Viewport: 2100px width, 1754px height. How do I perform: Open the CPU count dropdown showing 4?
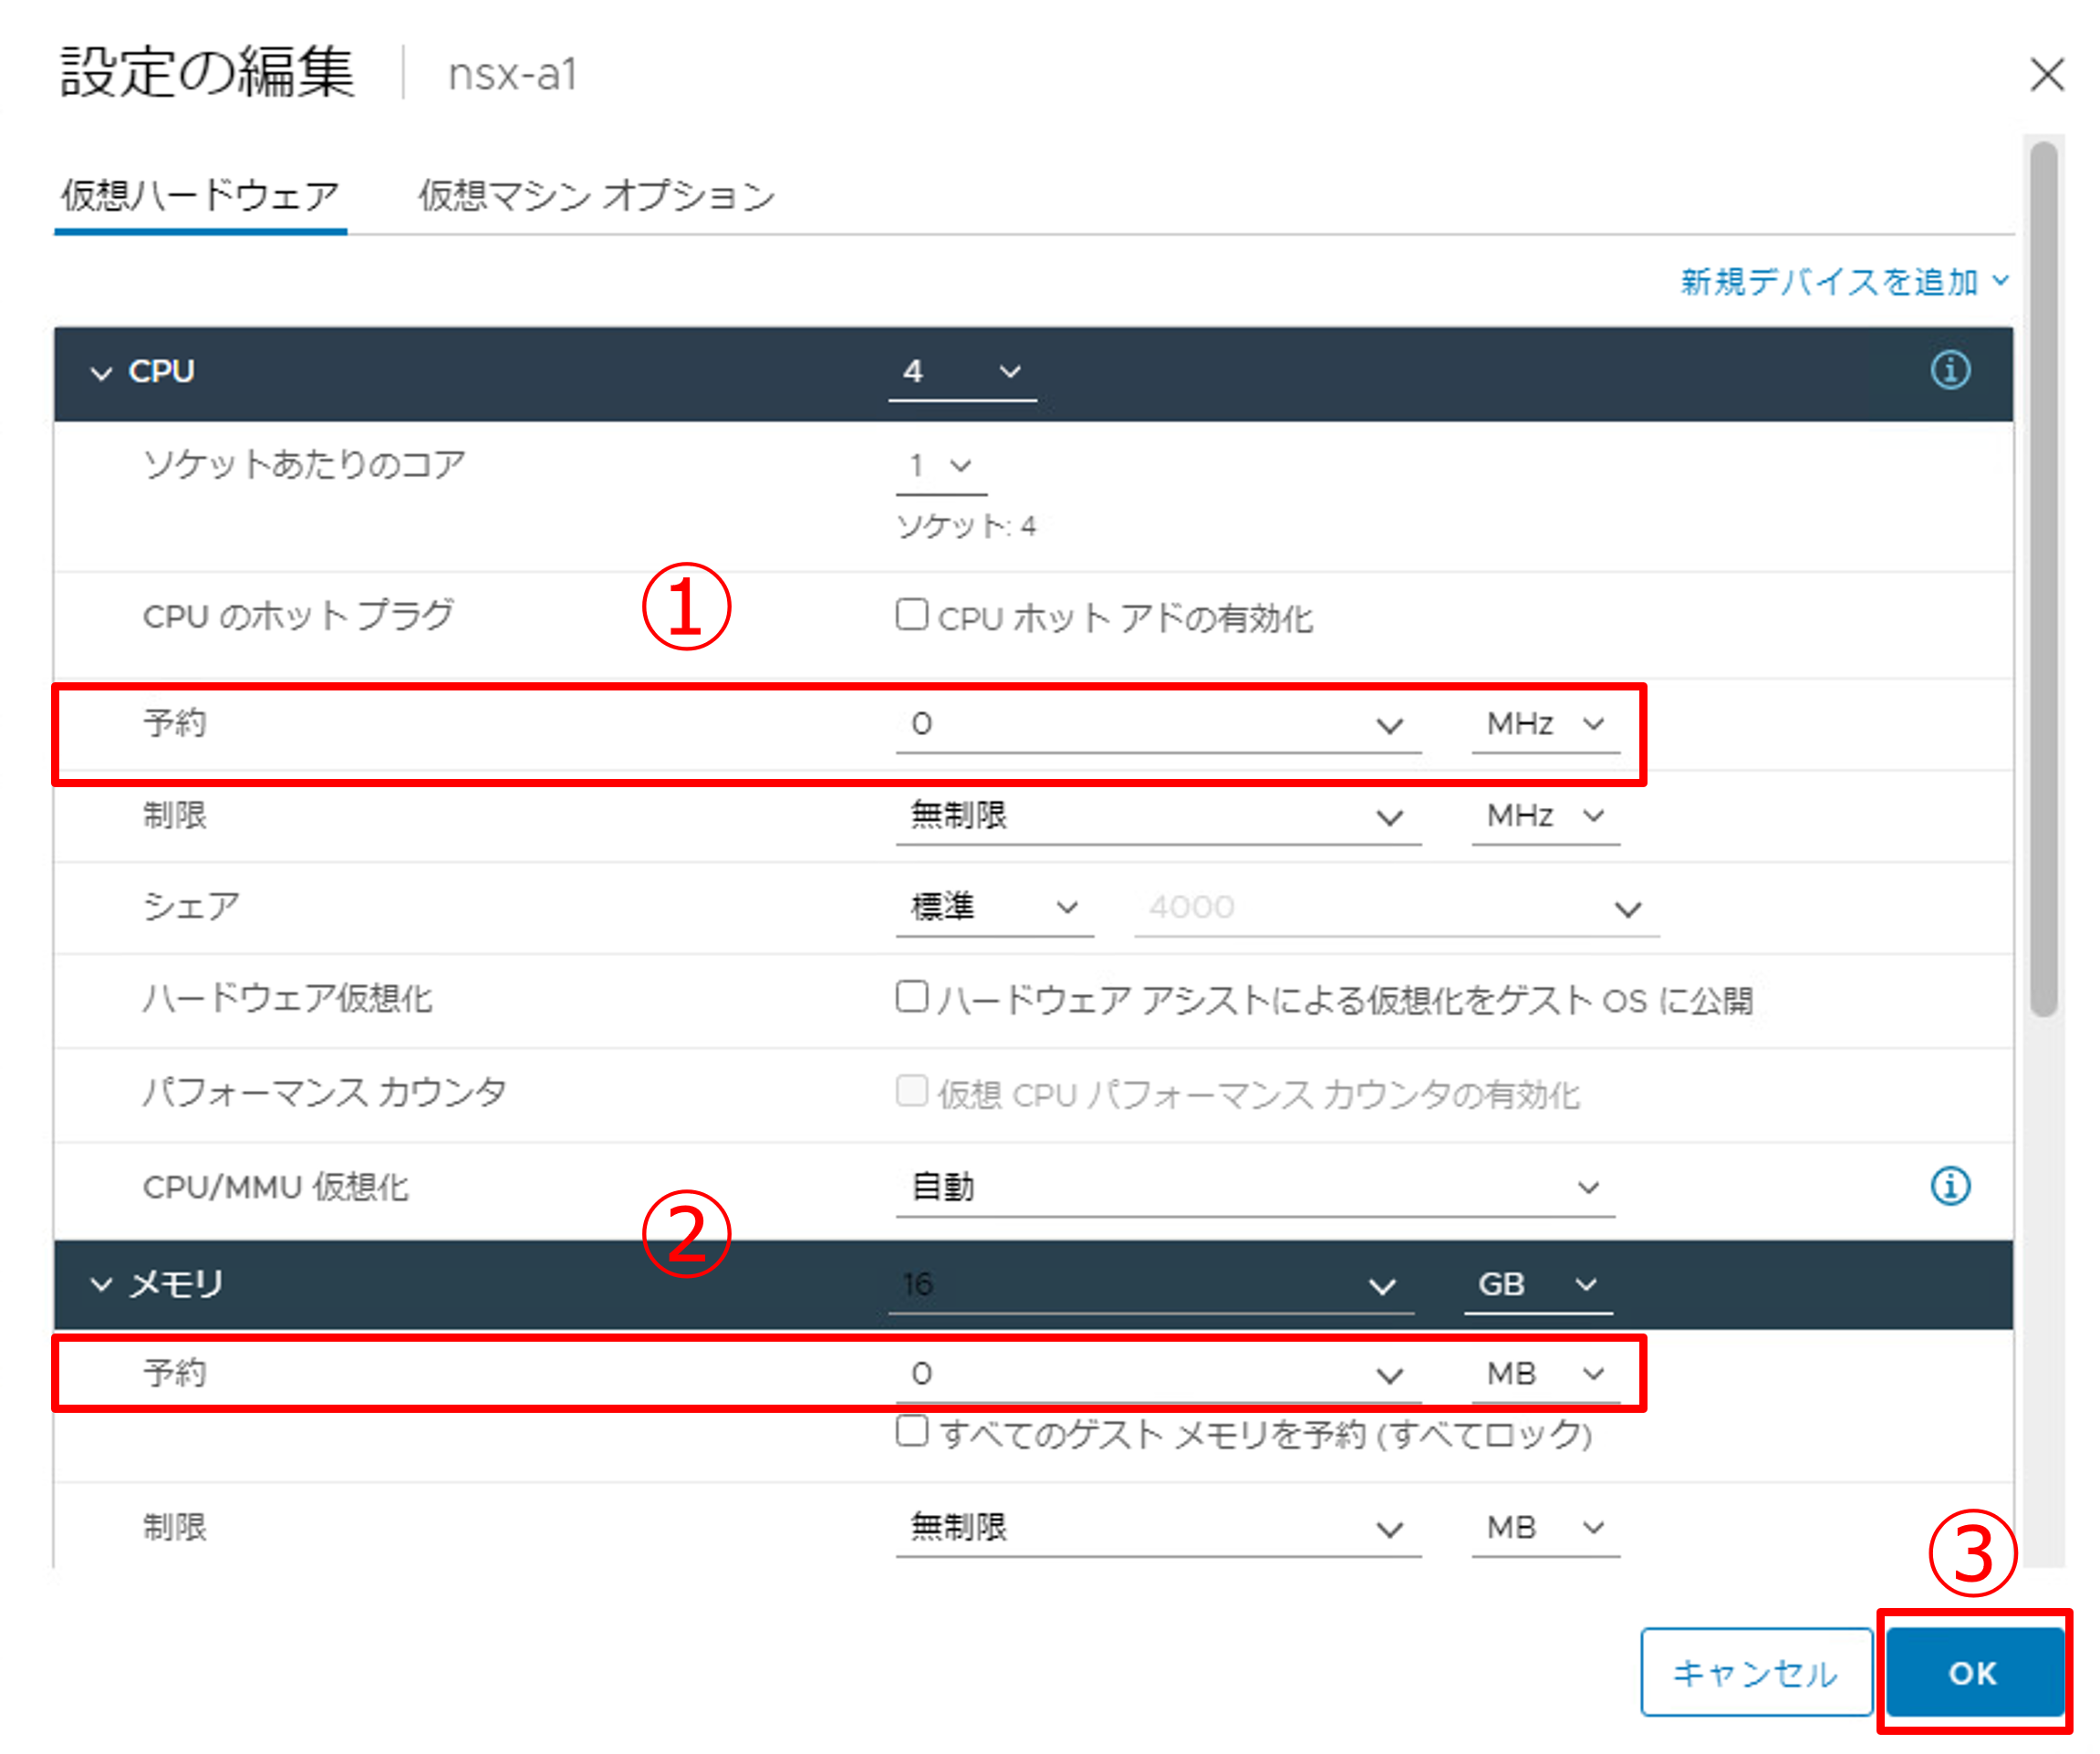click(961, 372)
